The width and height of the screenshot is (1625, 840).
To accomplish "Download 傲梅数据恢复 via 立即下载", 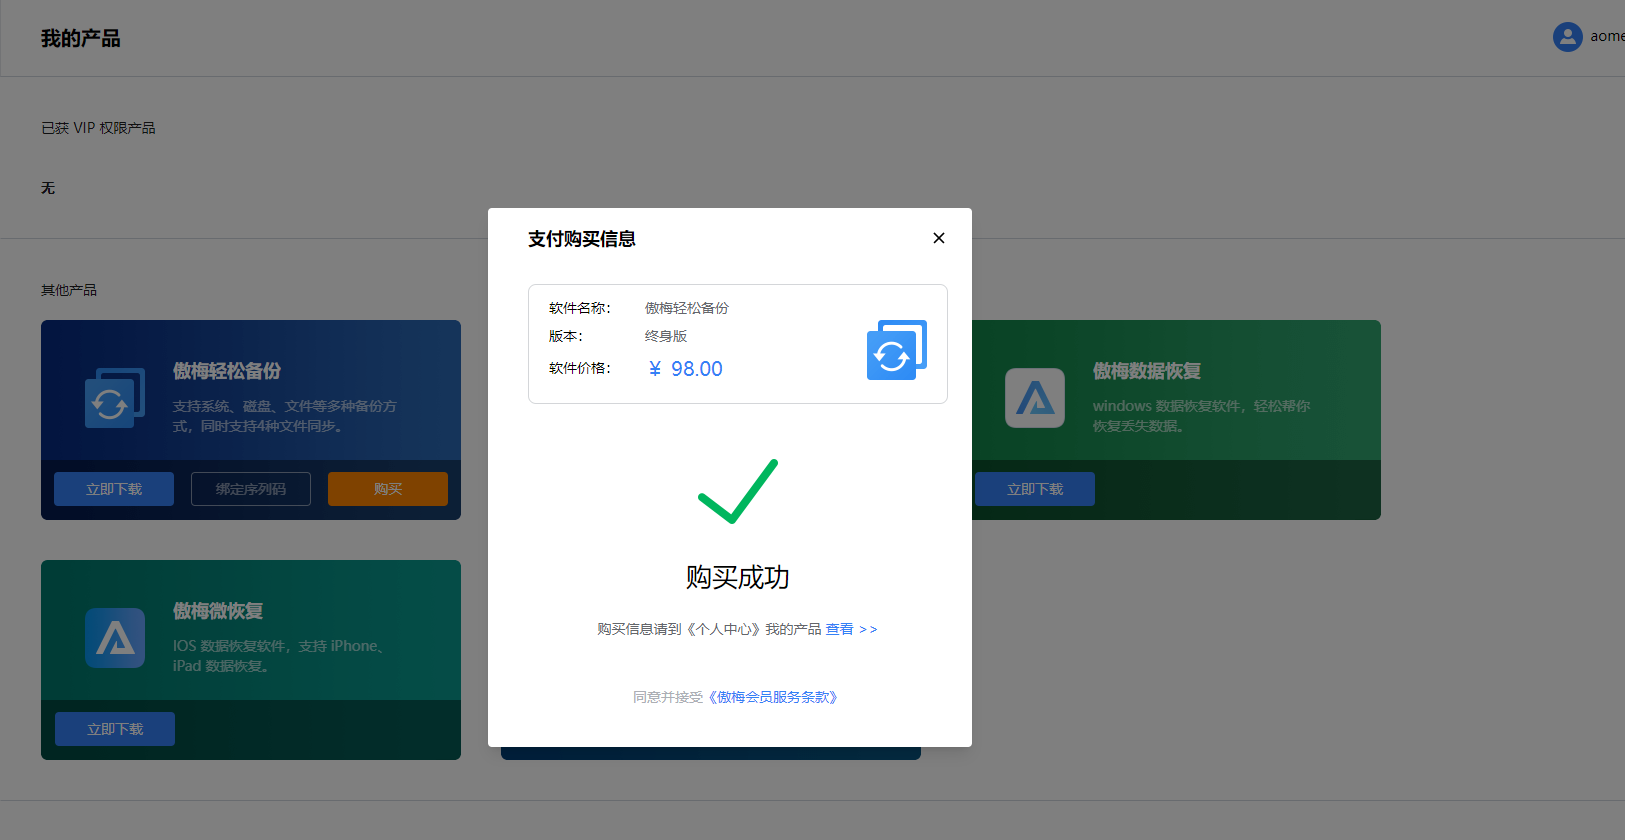I will click(x=1035, y=489).
